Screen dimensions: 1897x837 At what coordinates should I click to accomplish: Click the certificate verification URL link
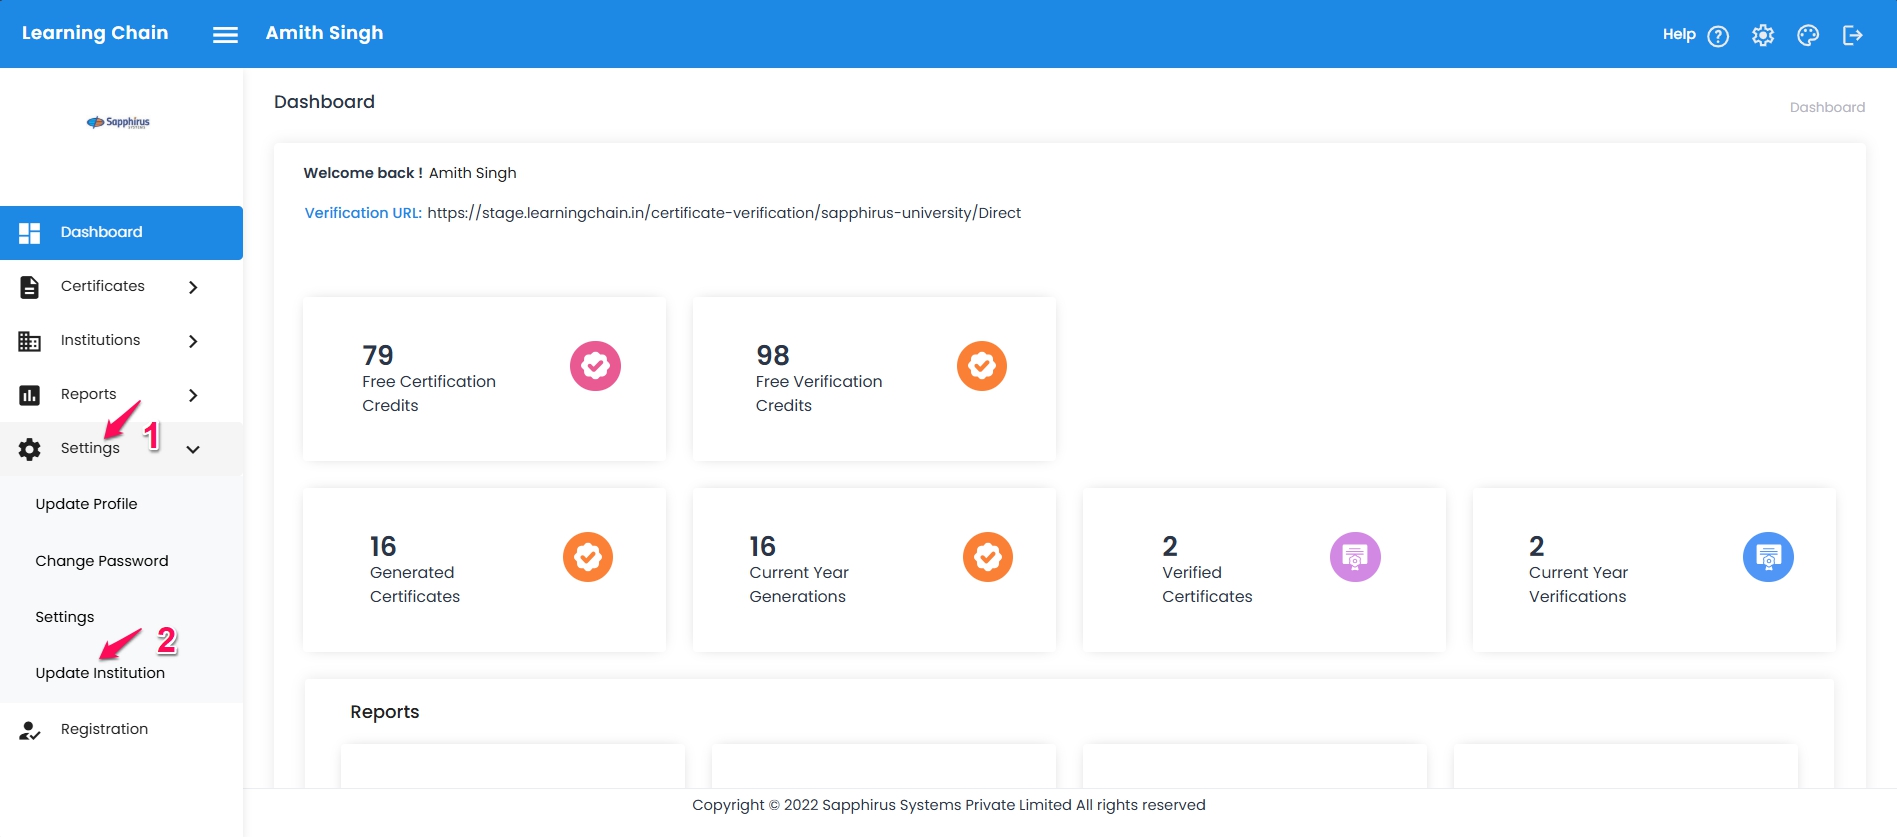[723, 213]
